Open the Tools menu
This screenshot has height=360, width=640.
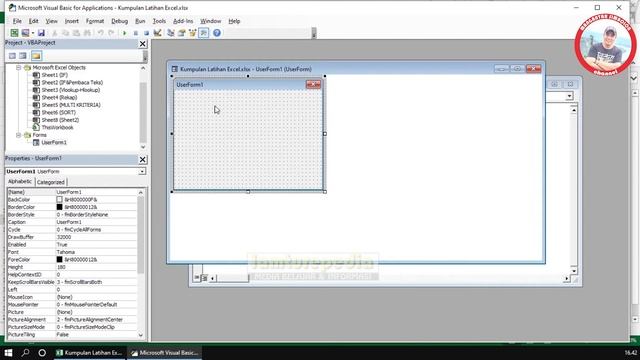[x=159, y=21]
